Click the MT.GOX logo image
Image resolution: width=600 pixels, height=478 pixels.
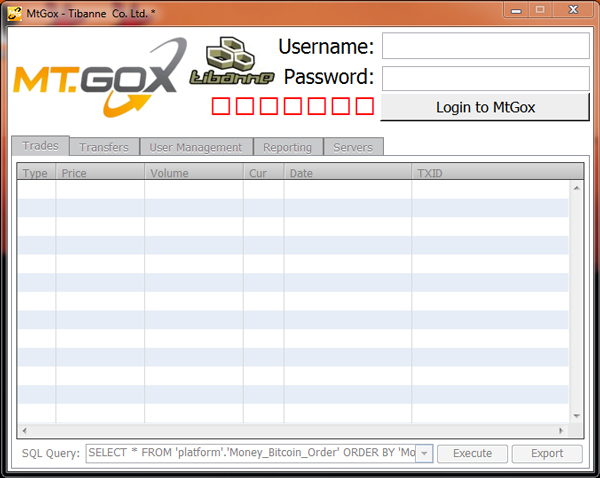pyautogui.click(x=100, y=78)
